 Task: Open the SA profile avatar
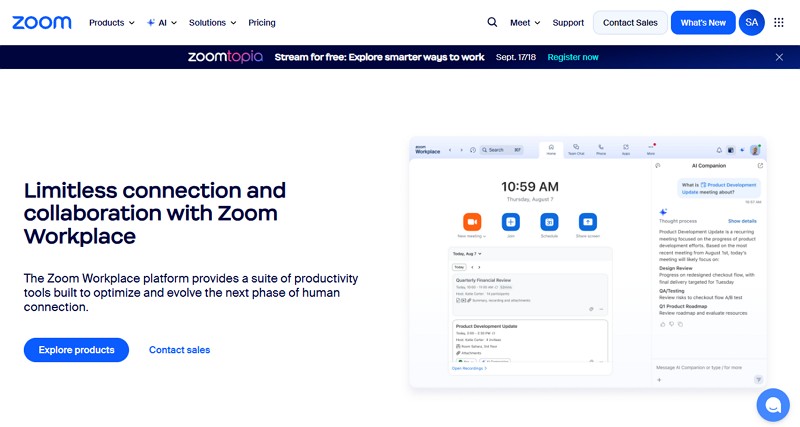(752, 22)
